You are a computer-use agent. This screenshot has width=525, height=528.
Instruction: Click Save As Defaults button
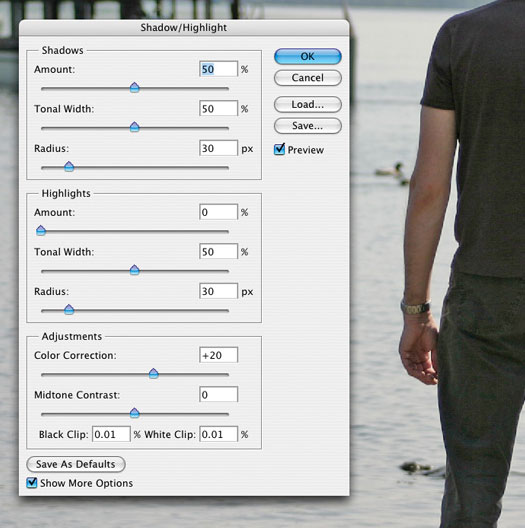pyautogui.click(x=76, y=464)
